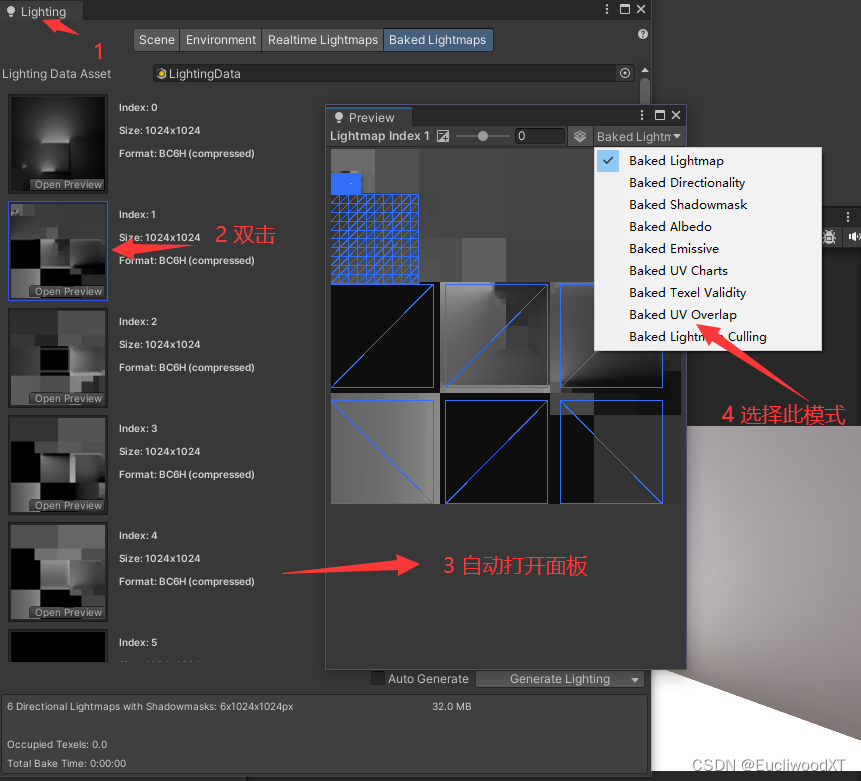Screen dimensions: 861x781
Task: Maximize the Preview window
Action: click(660, 115)
